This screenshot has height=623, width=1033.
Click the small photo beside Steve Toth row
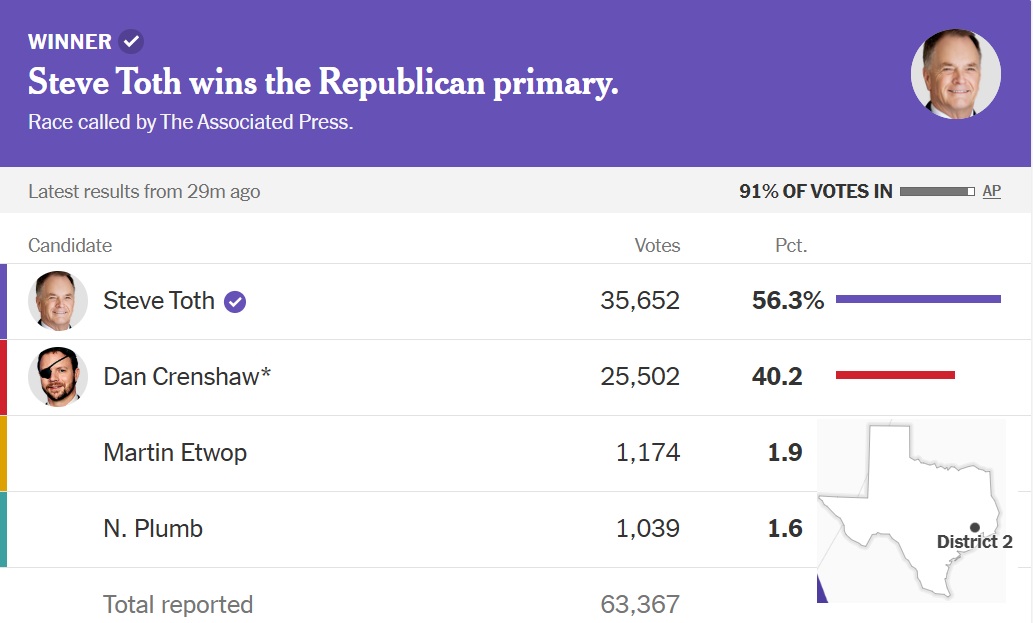click(x=58, y=300)
